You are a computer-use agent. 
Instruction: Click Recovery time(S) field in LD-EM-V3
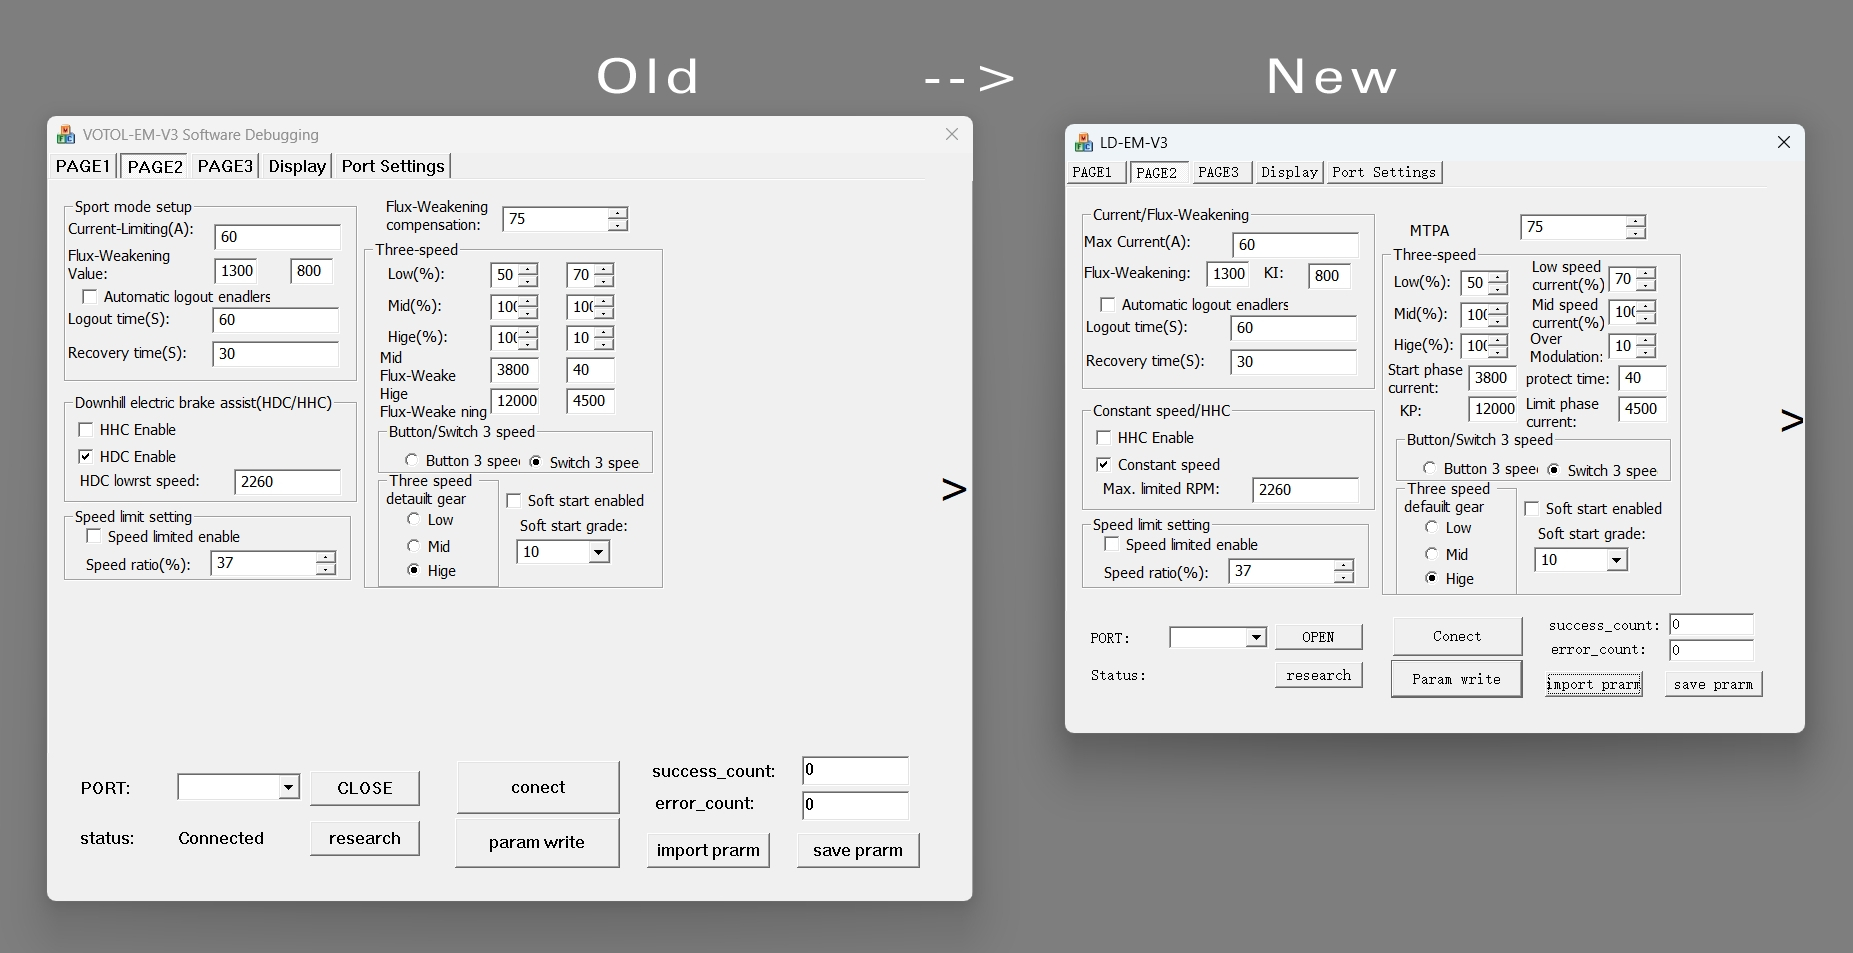(x=1293, y=362)
